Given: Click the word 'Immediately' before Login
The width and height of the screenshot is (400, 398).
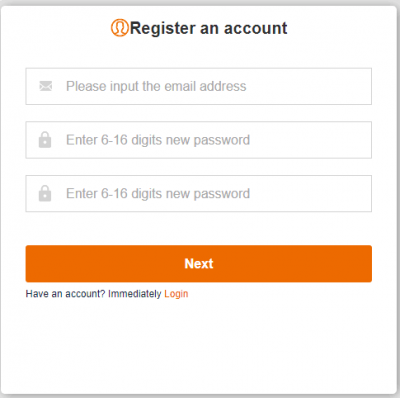Looking at the screenshot, I should (x=135, y=294).
